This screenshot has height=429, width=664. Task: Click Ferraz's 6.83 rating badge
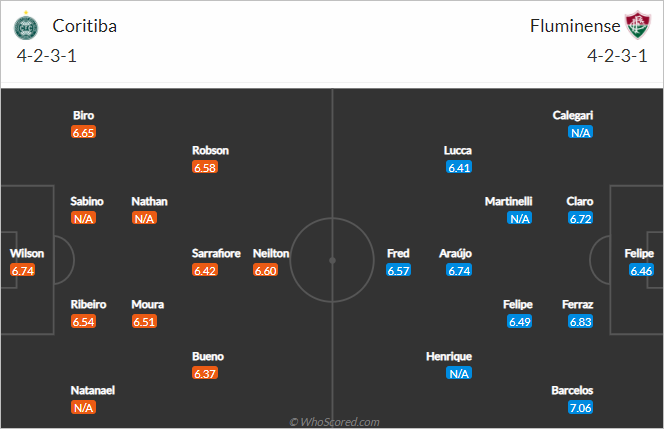point(580,321)
